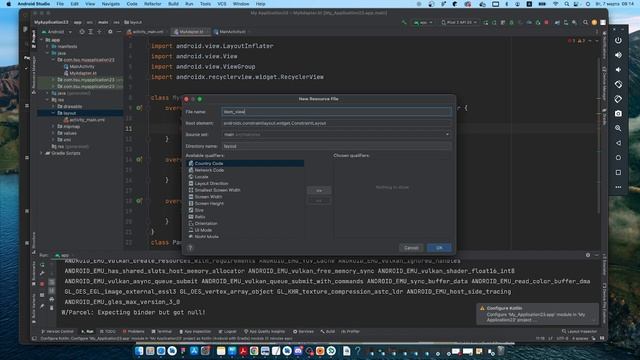Click OK in New Resource File dialog
The height and width of the screenshot is (360, 640).
click(439, 248)
